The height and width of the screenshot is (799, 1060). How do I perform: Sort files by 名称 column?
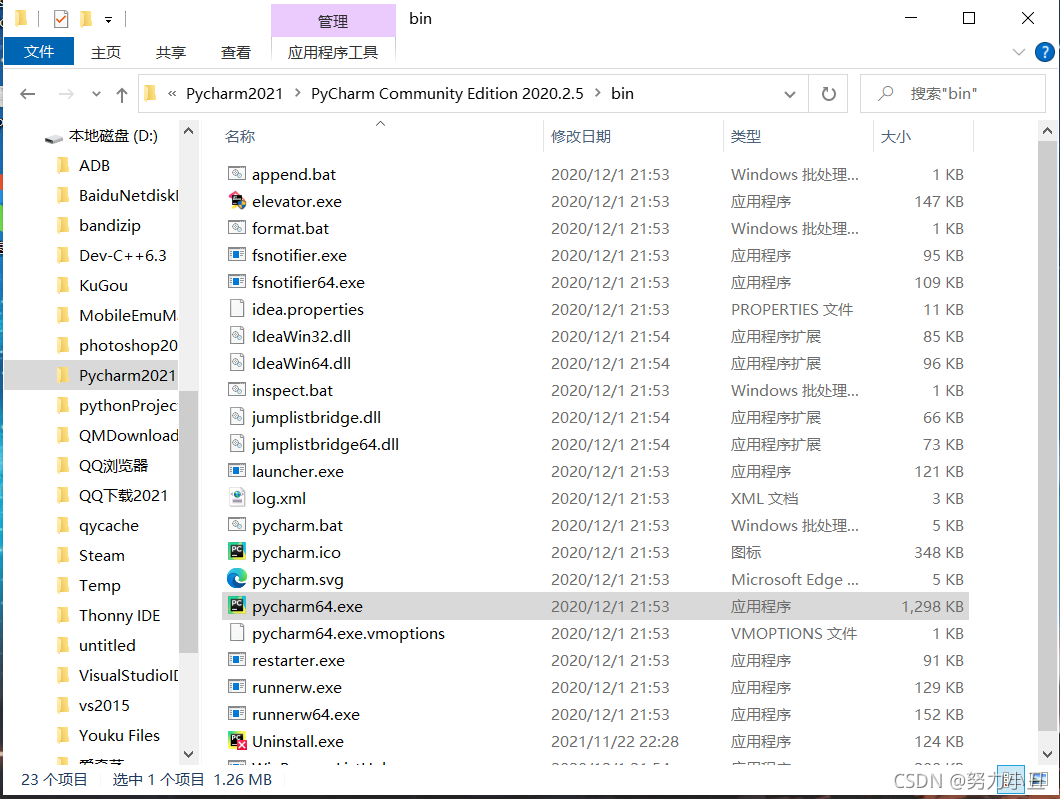(240, 137)
